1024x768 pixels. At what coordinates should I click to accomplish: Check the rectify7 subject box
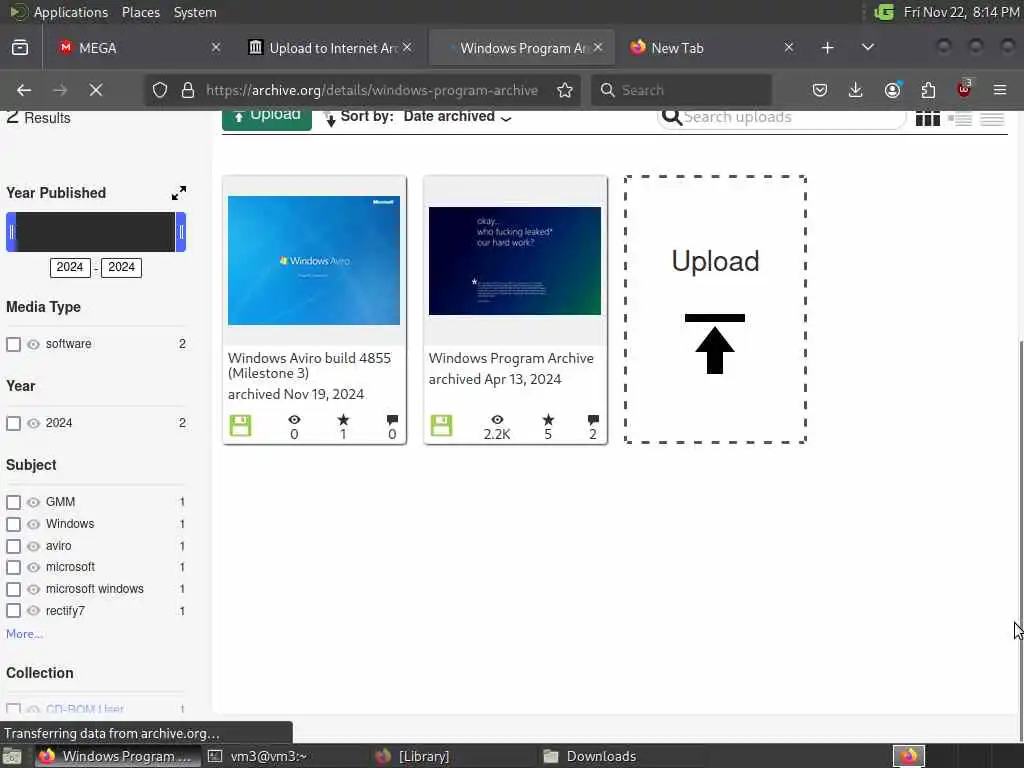point(13,611)
